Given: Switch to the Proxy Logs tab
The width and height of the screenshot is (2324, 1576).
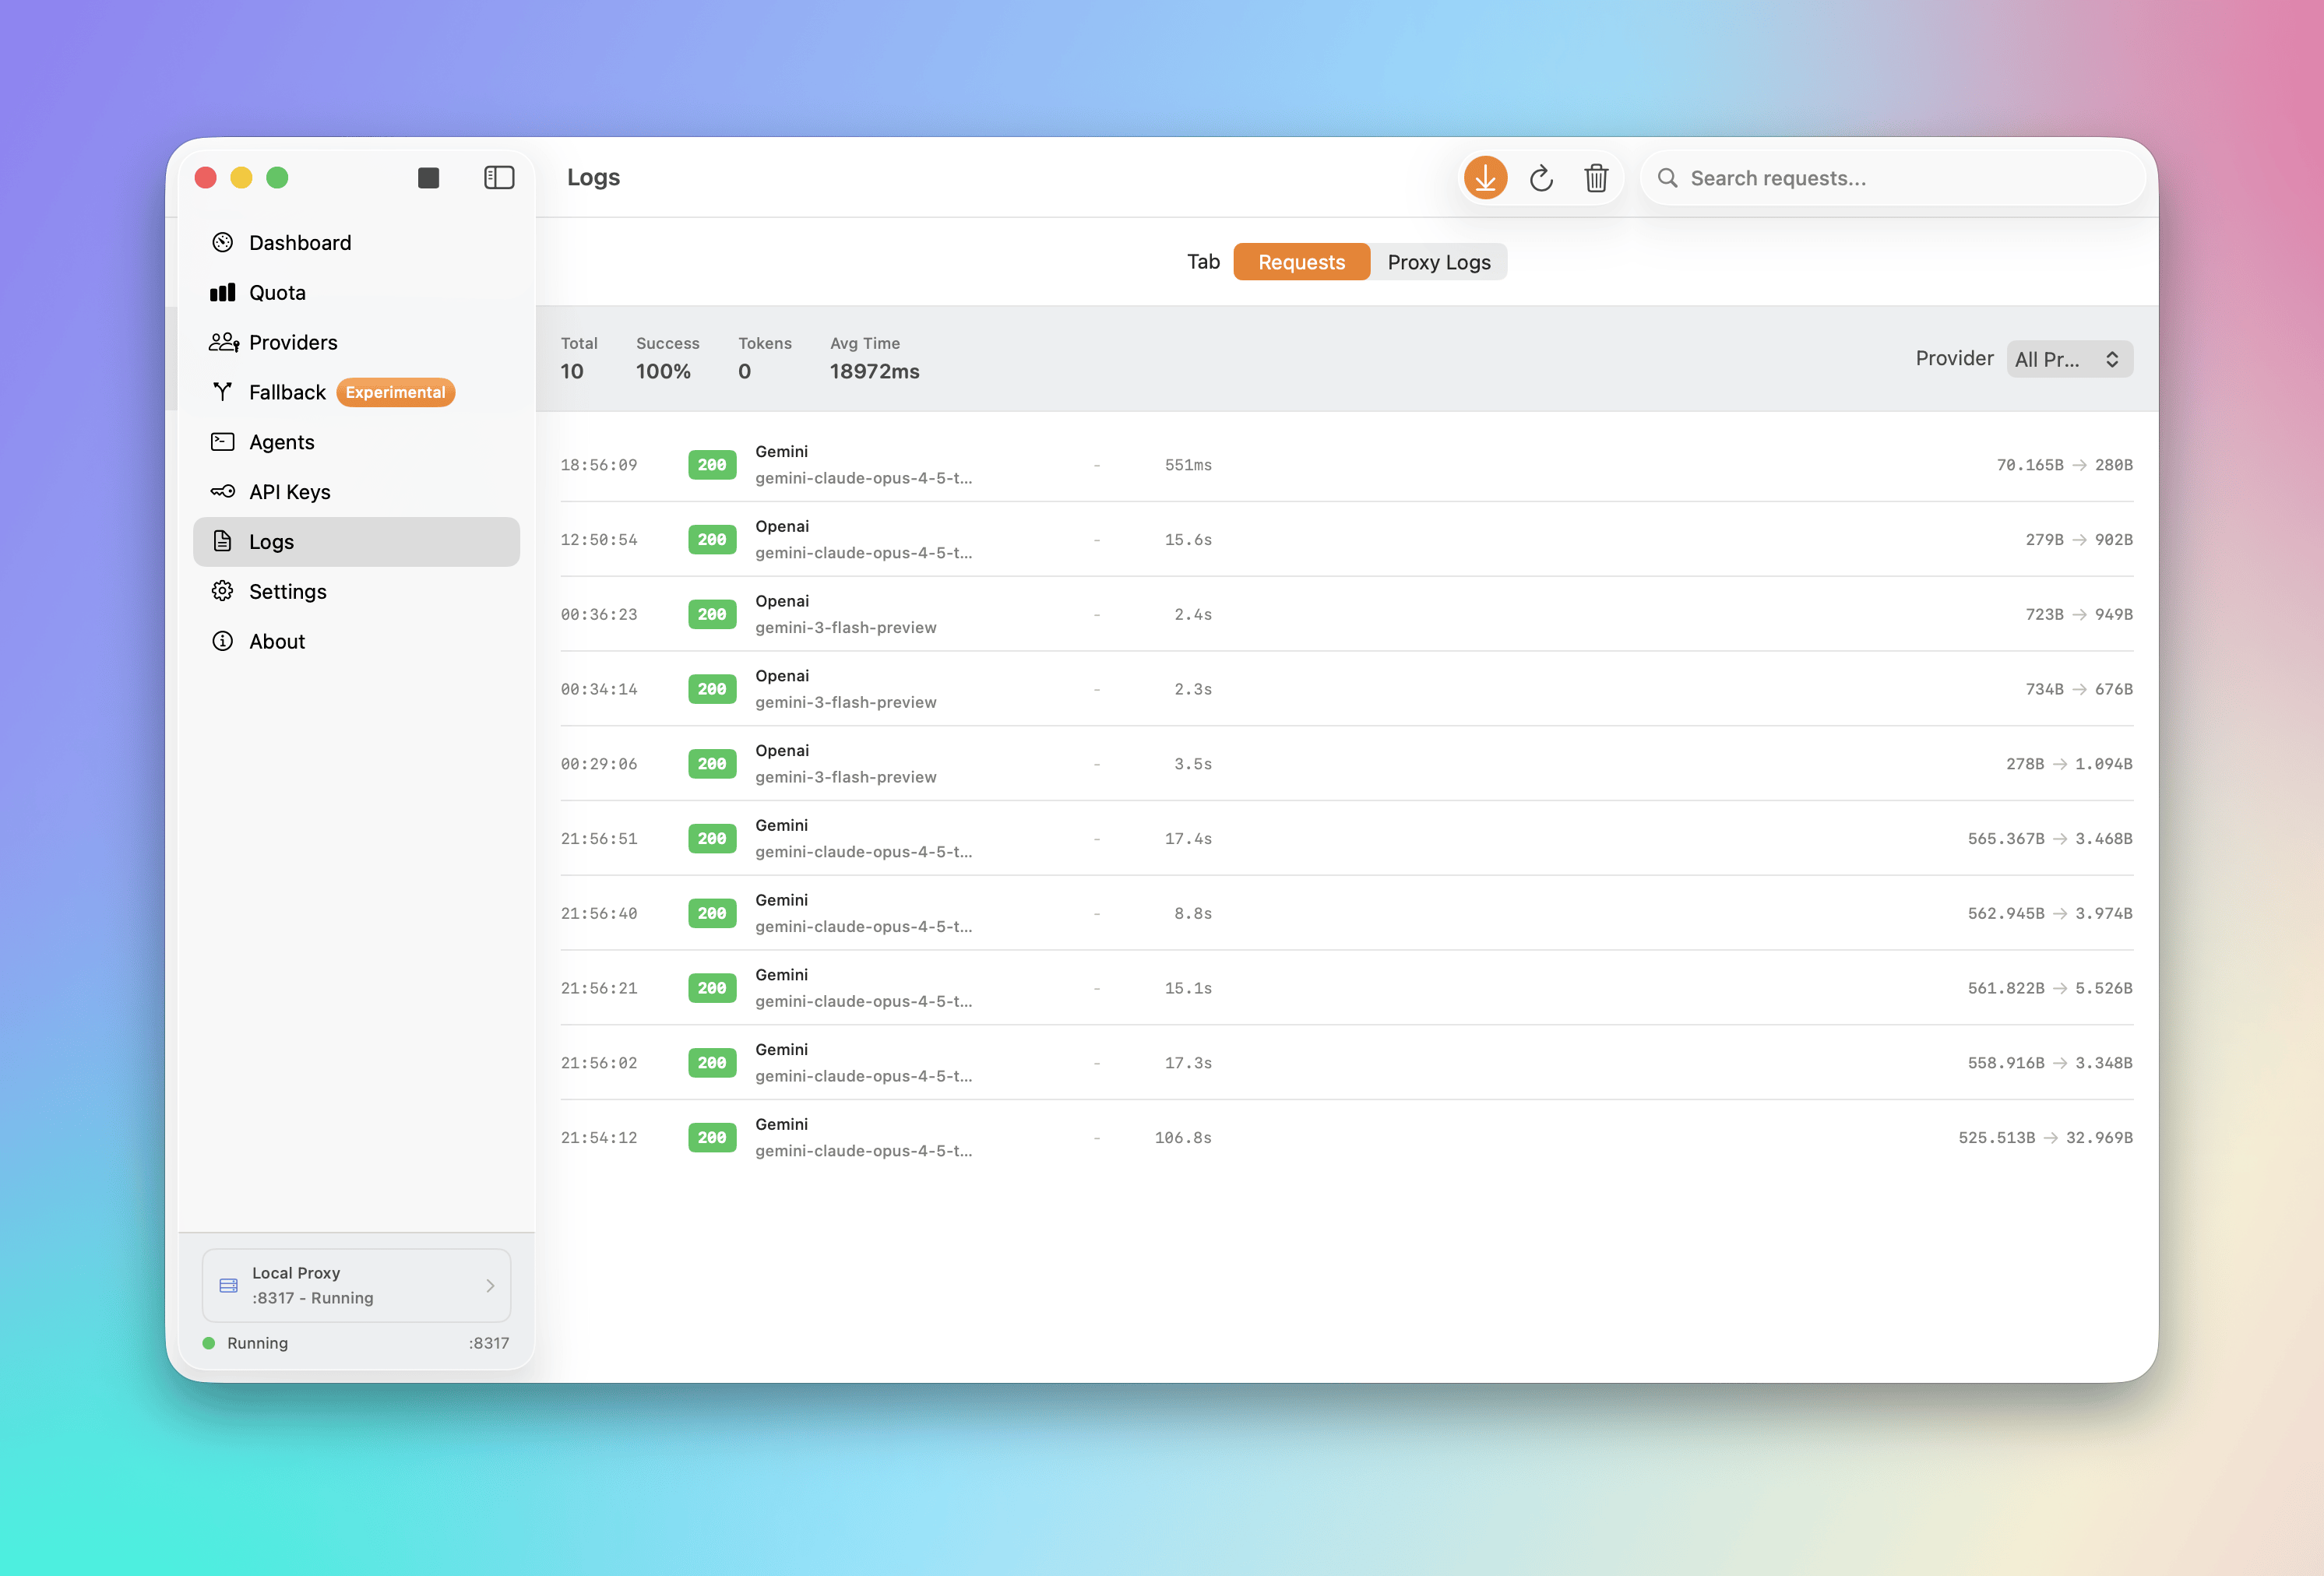Looking at the screenshot, I should click(x=1438, y=262).
